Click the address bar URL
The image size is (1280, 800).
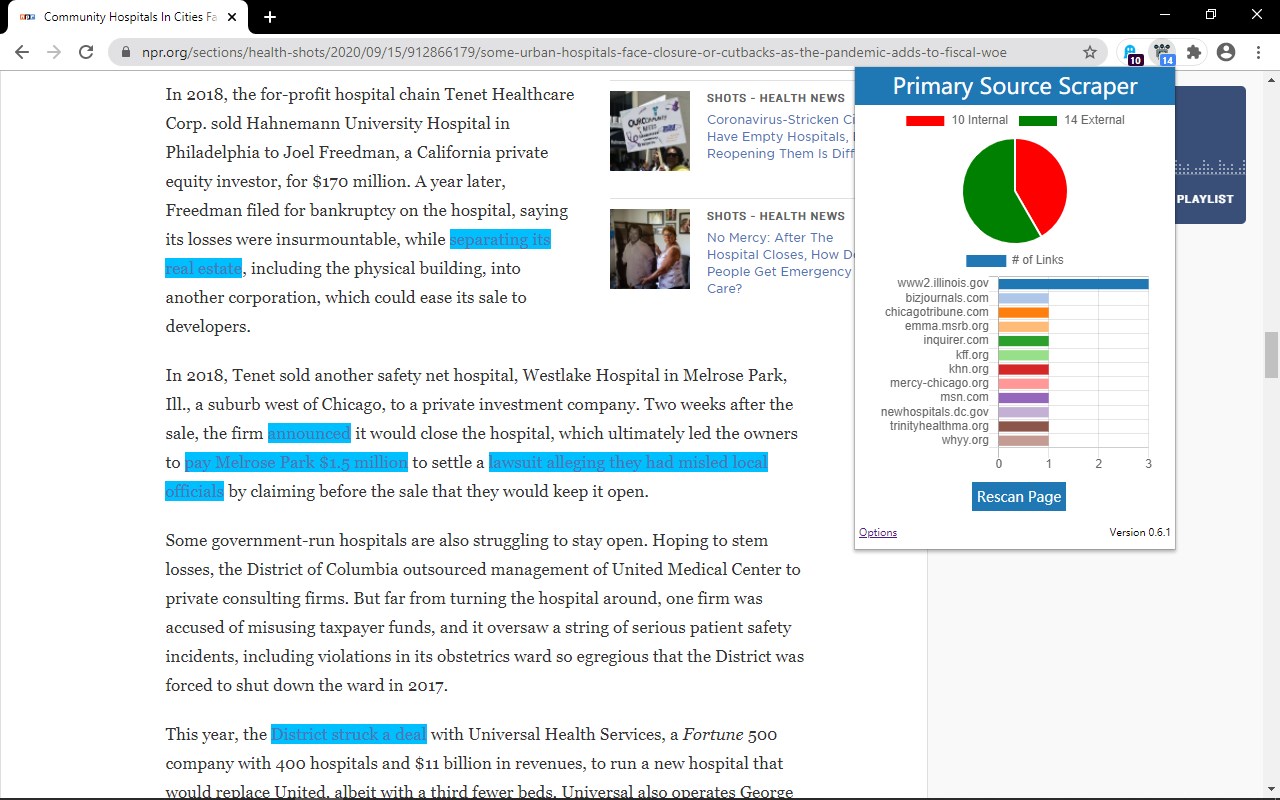(572, 52)
